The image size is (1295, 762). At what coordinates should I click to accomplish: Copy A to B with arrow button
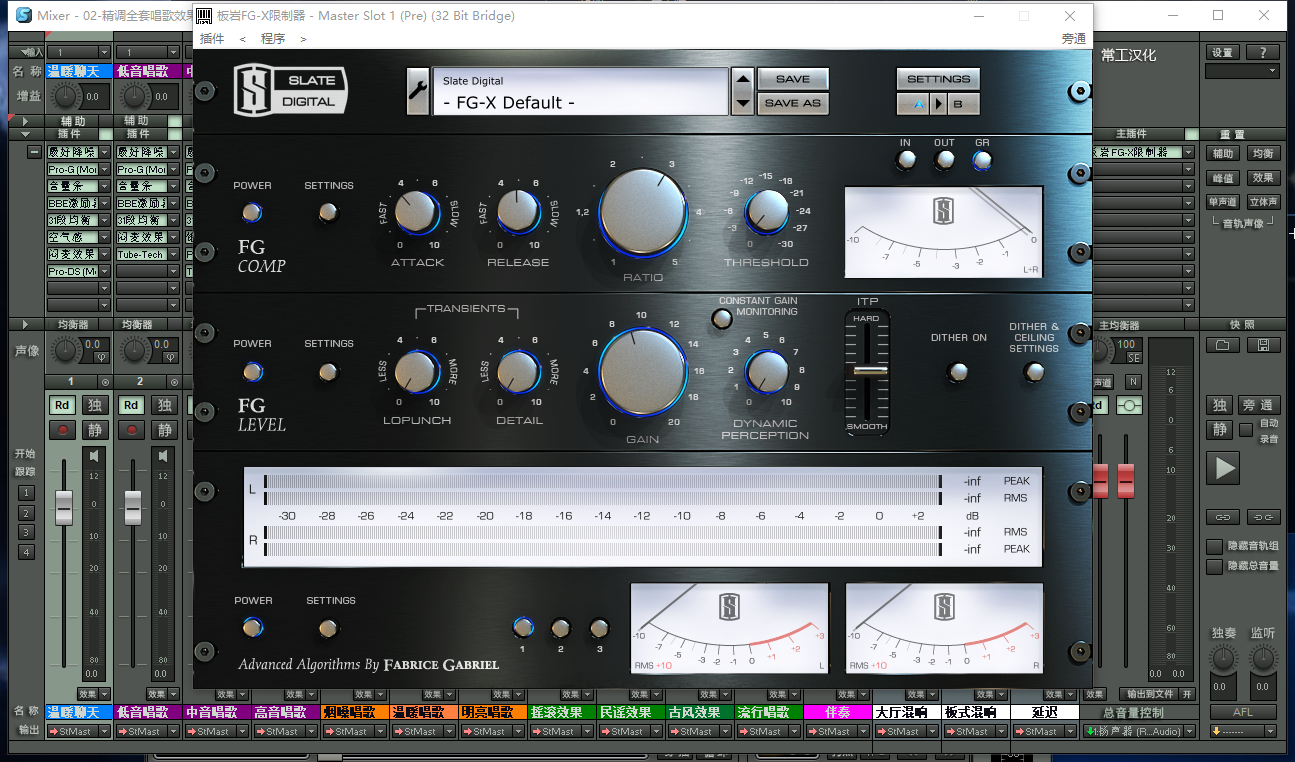tap(938, 104)
